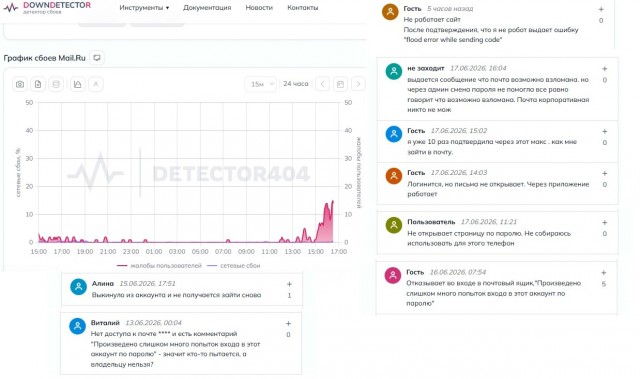Click the date 15.06.2026, 17:51
The width and height of the screenshot is (640, 379).
147,283
